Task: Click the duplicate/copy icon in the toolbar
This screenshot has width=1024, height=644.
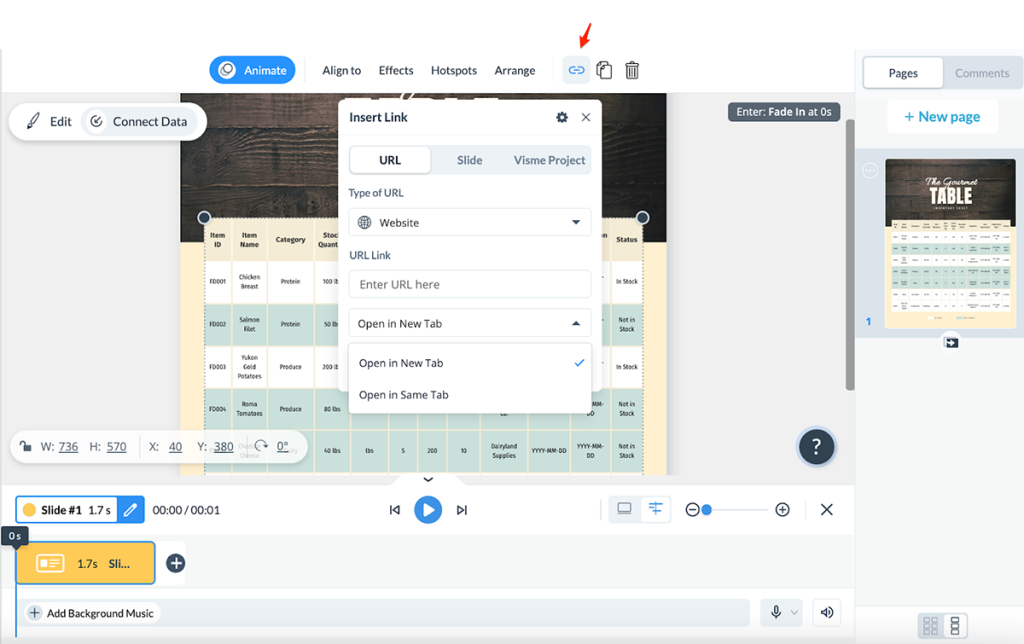Action: tap(604, 70)
